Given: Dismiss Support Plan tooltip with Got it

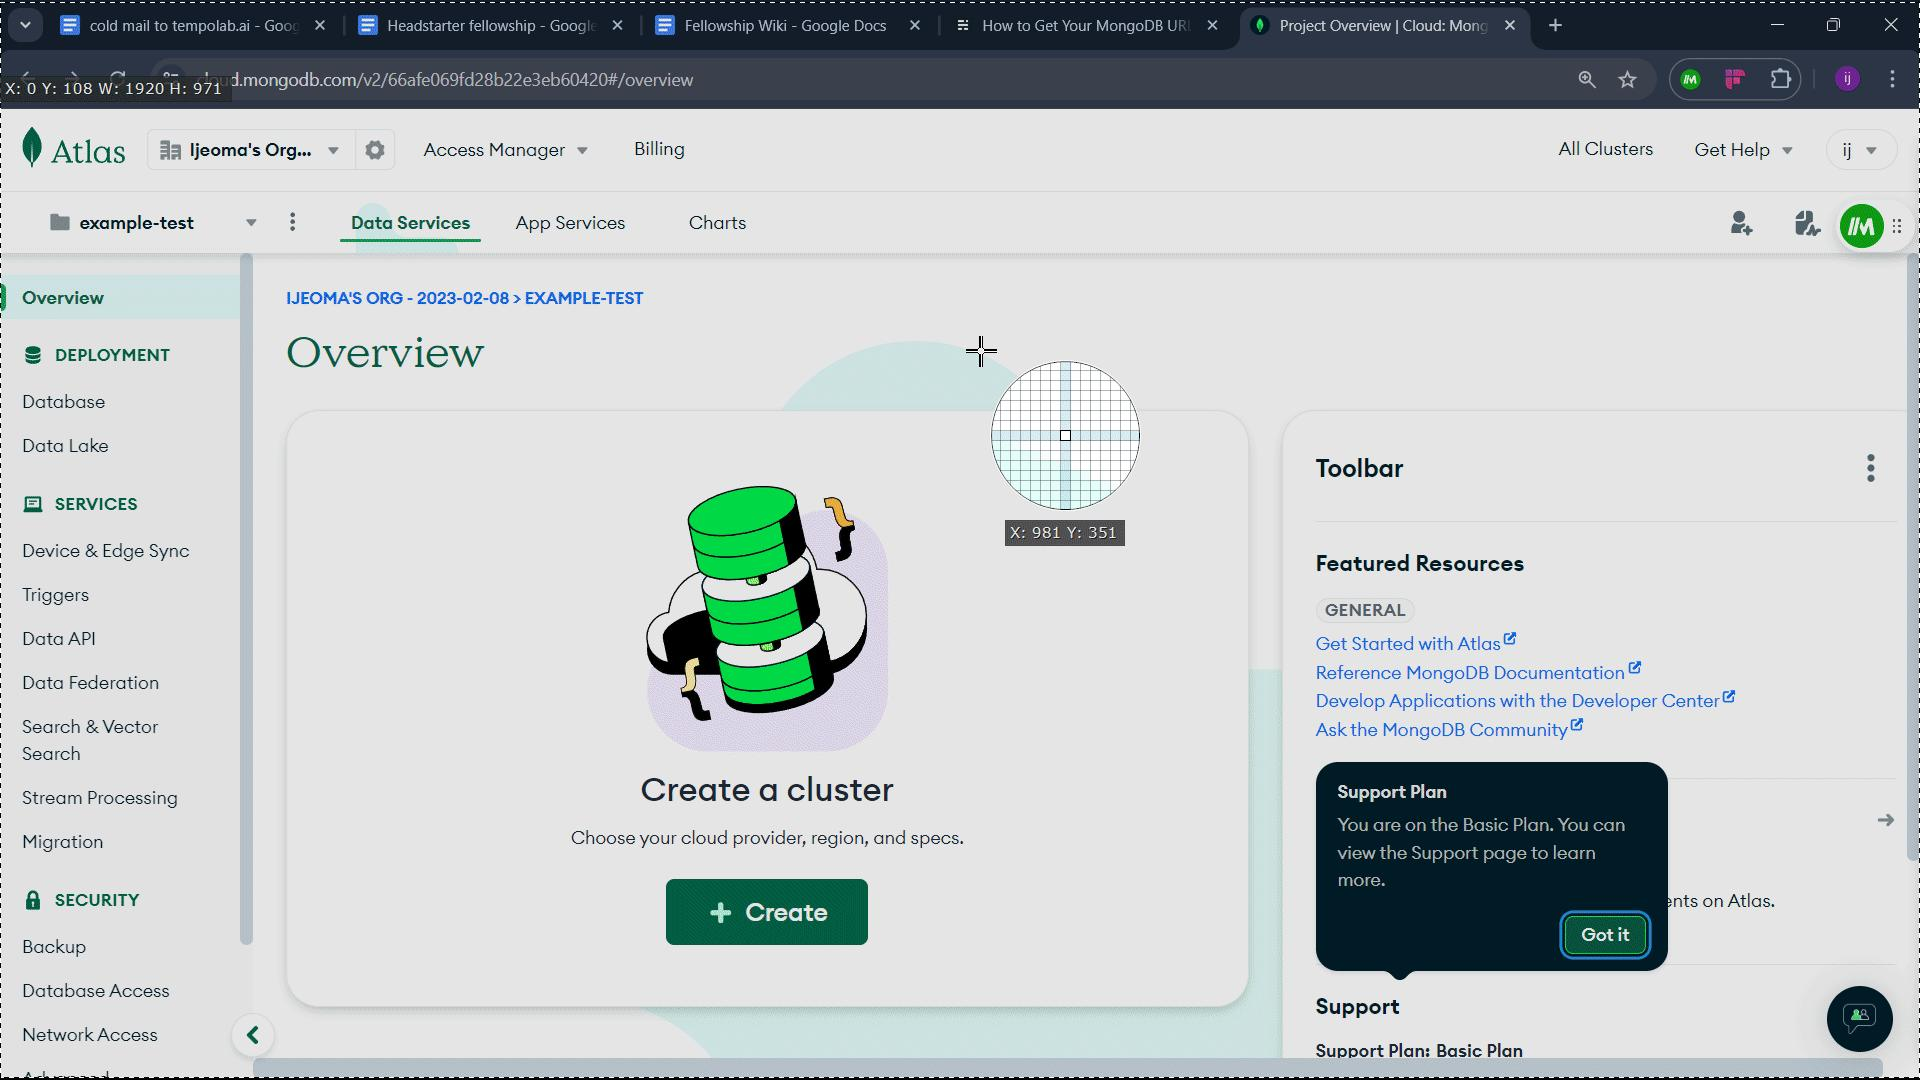Looking at the screenshot, I should pos(1605,935).
